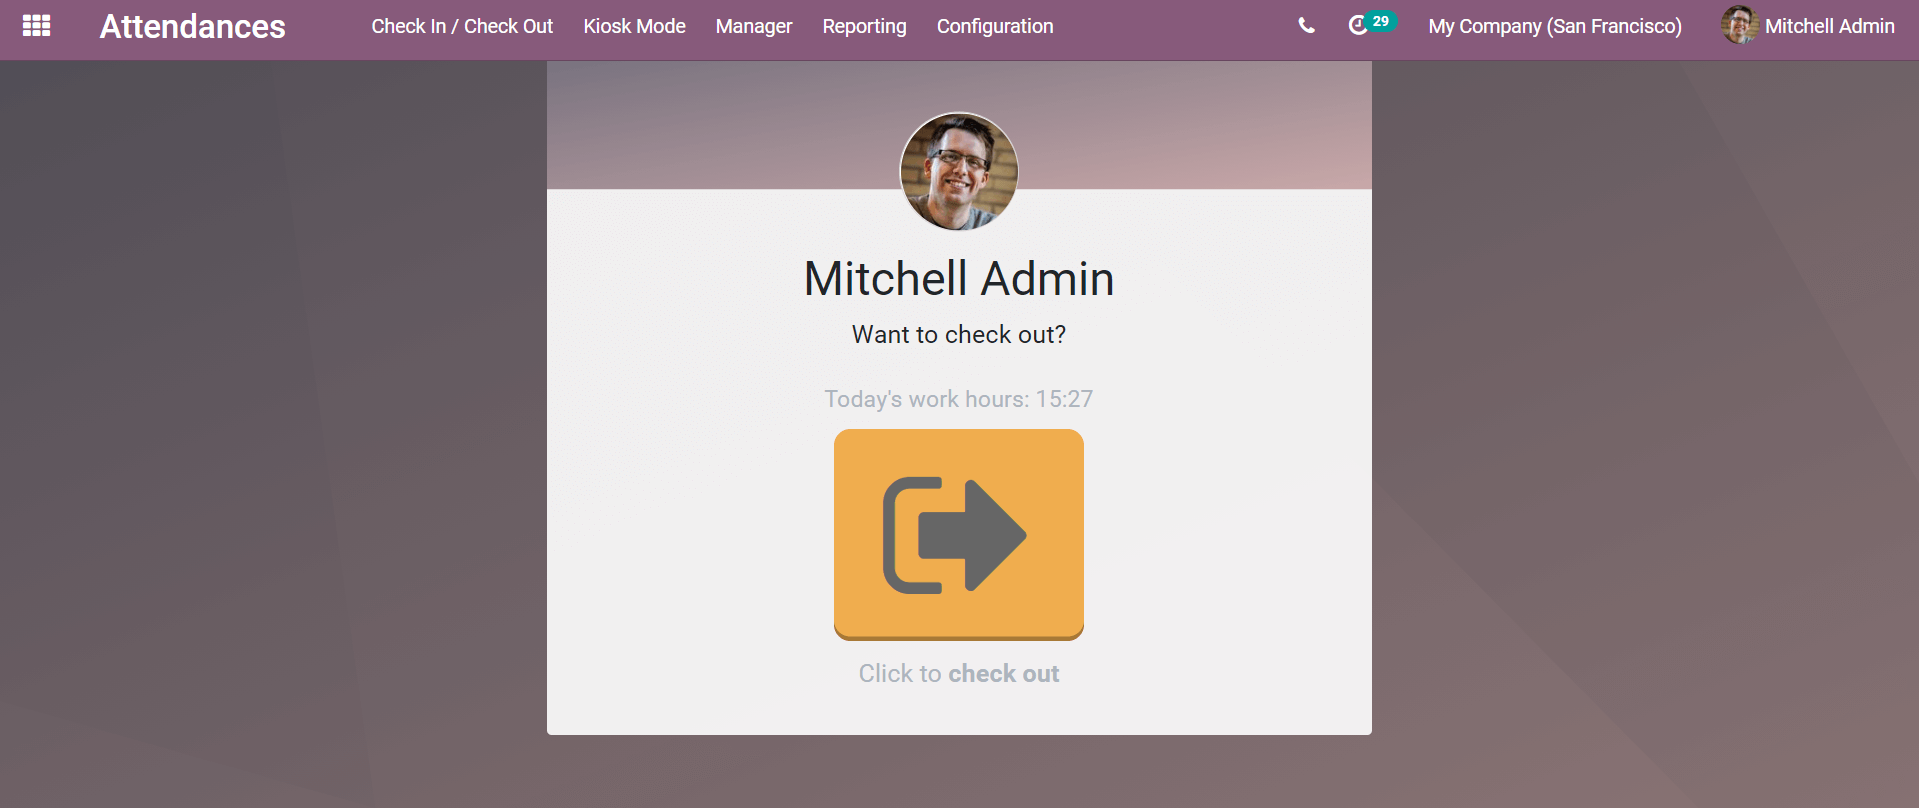Viewport: 1919px width, 808px height.
Task: Click the 'Want to check out?' text
Action: click(959, 334)
